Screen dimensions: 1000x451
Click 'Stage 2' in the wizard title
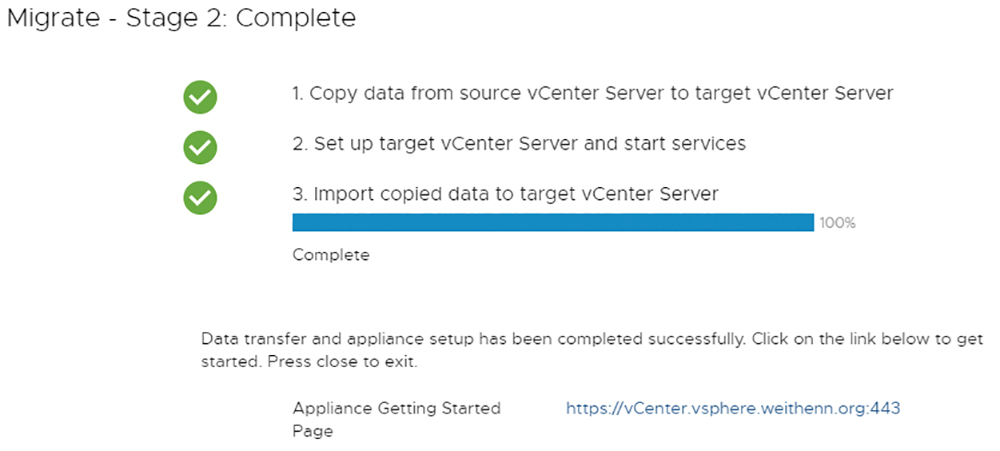tap(175, 18)
